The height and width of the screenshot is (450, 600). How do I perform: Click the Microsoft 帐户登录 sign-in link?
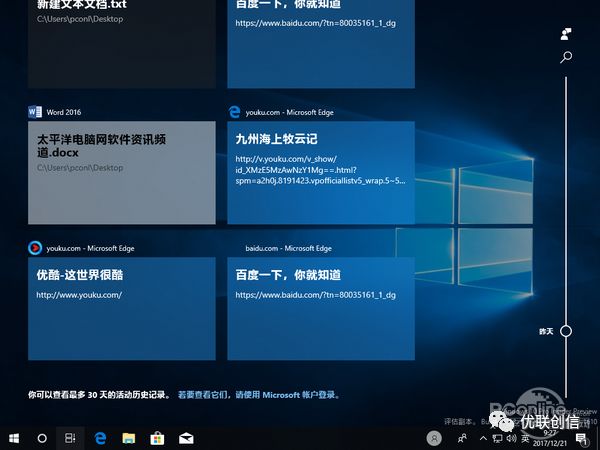[259, 395]
